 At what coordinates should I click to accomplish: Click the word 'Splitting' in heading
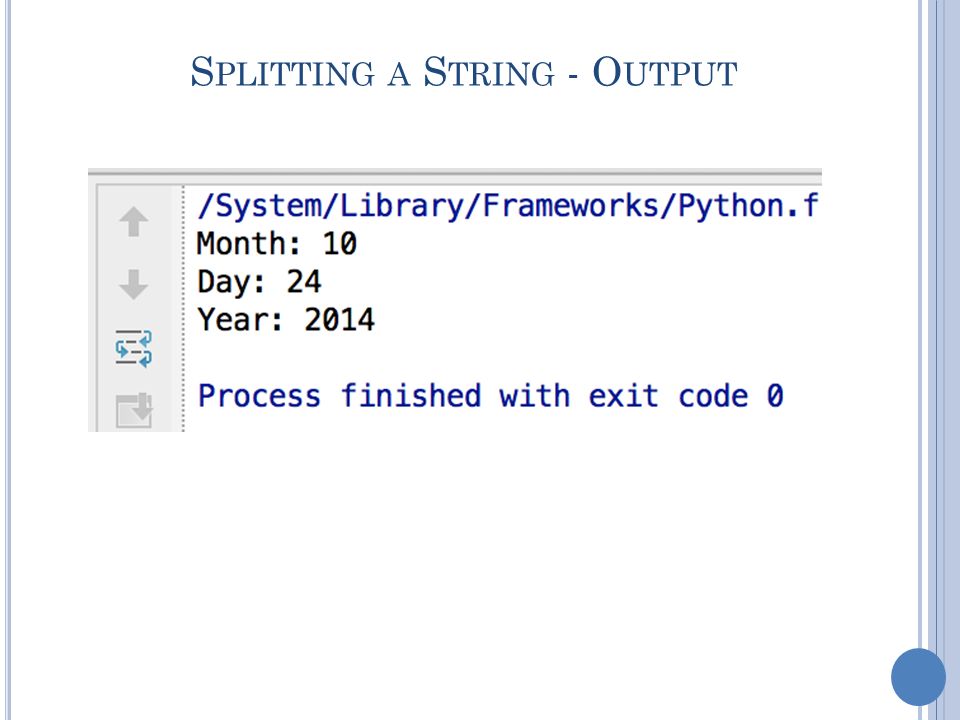tap(282, 72)
